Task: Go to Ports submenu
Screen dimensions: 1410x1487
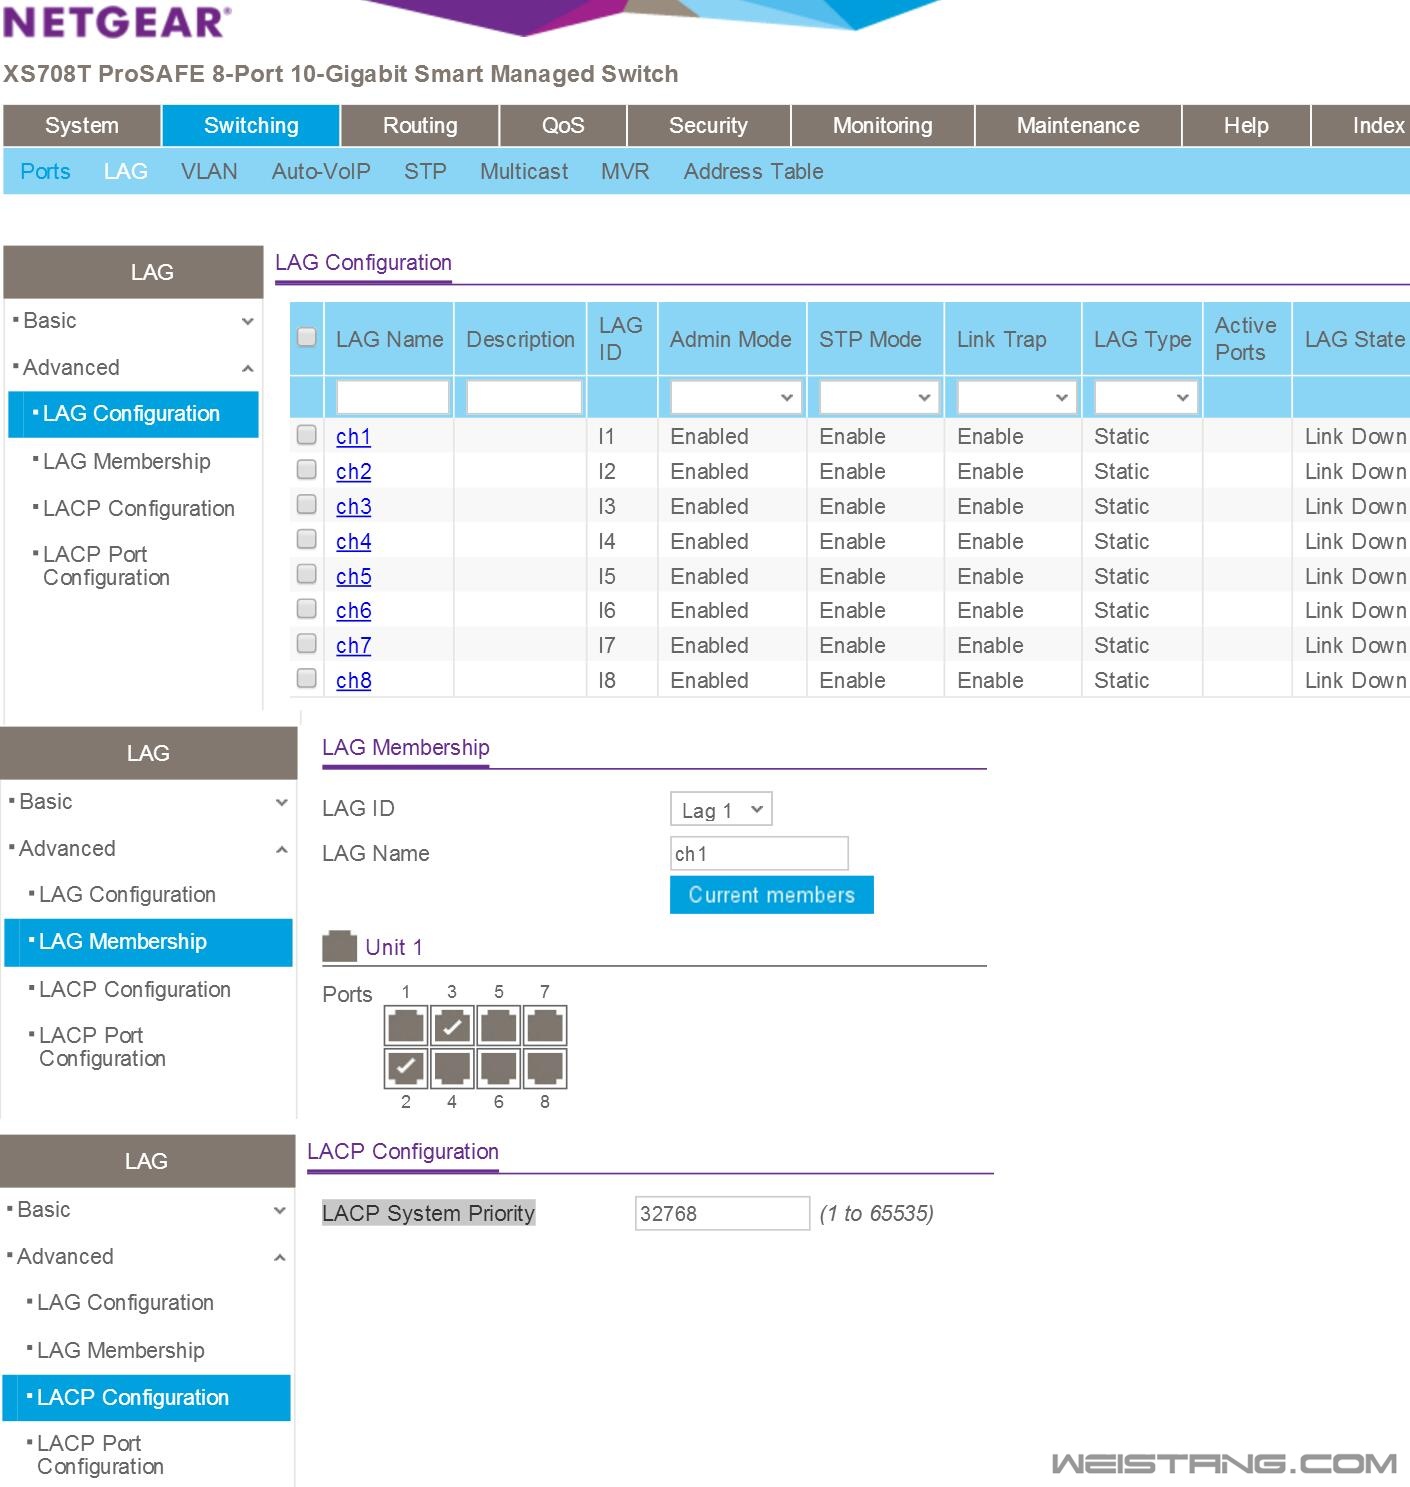Action: (45, 172)
